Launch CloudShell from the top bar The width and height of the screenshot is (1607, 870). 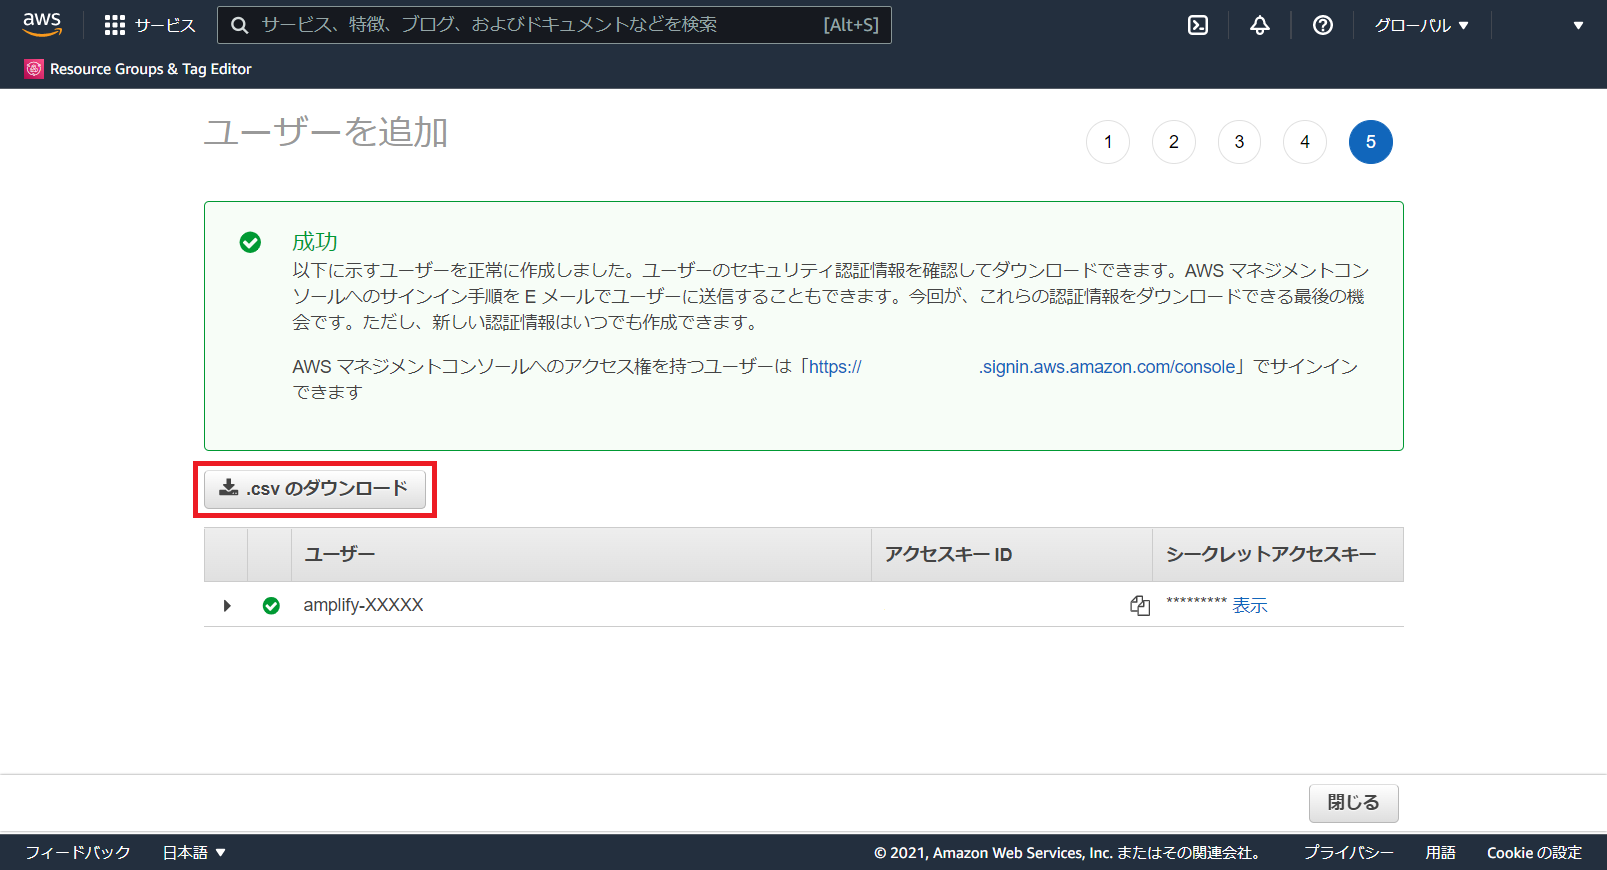(x=1197, y=25)
